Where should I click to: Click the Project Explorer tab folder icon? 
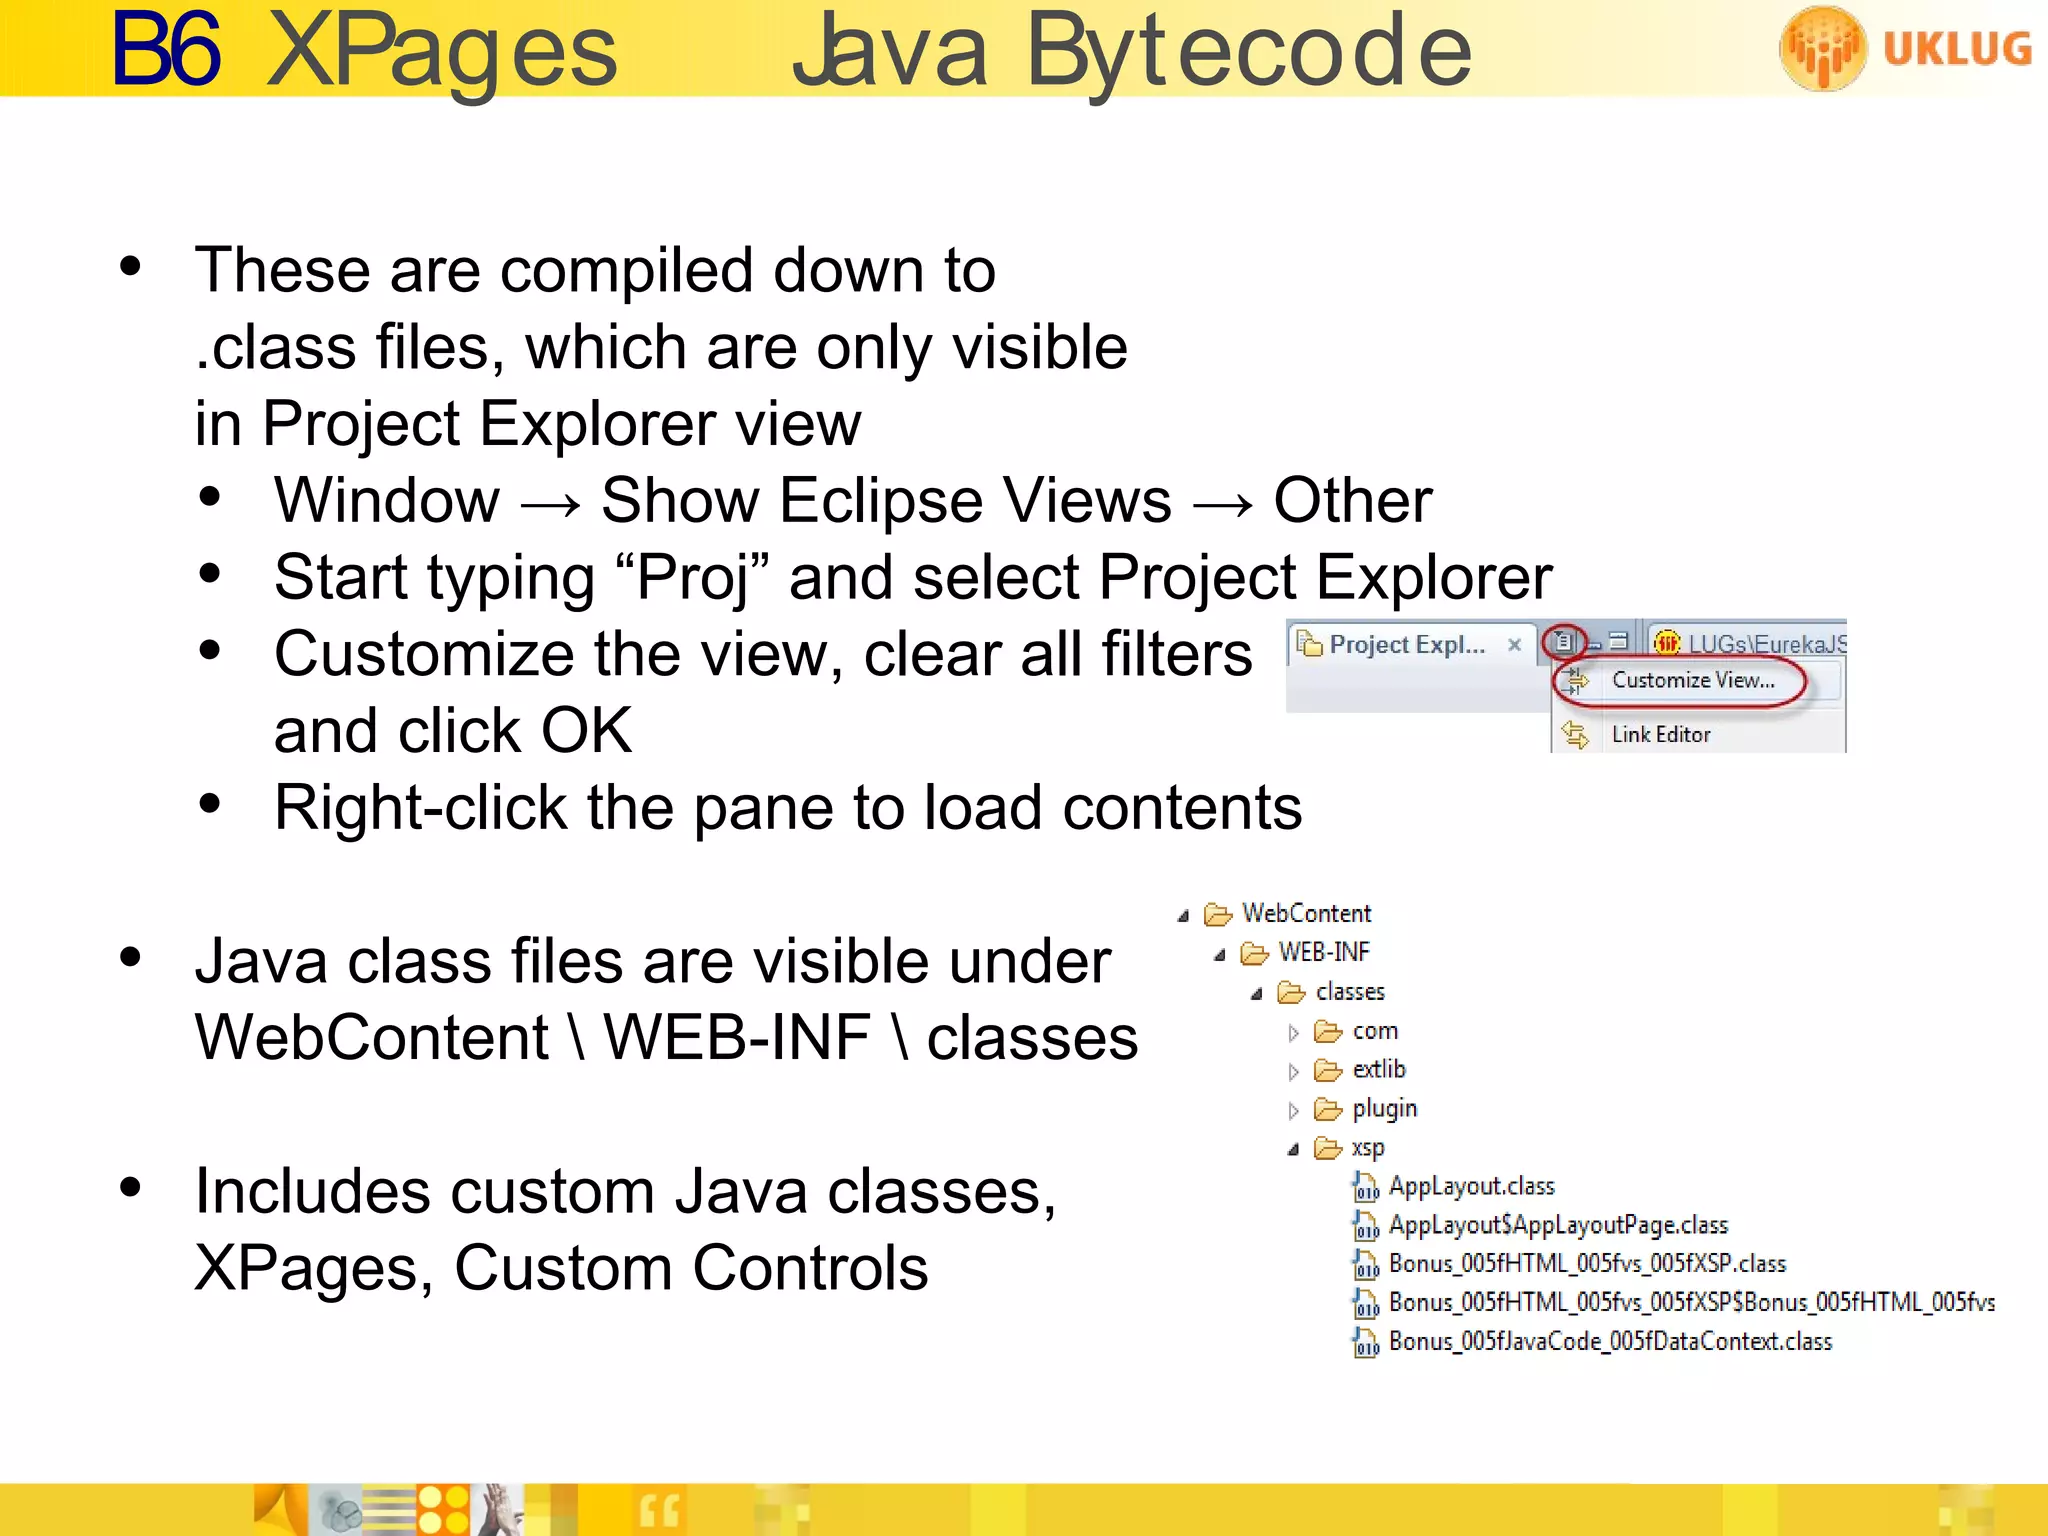click(x=1309, y=644)
